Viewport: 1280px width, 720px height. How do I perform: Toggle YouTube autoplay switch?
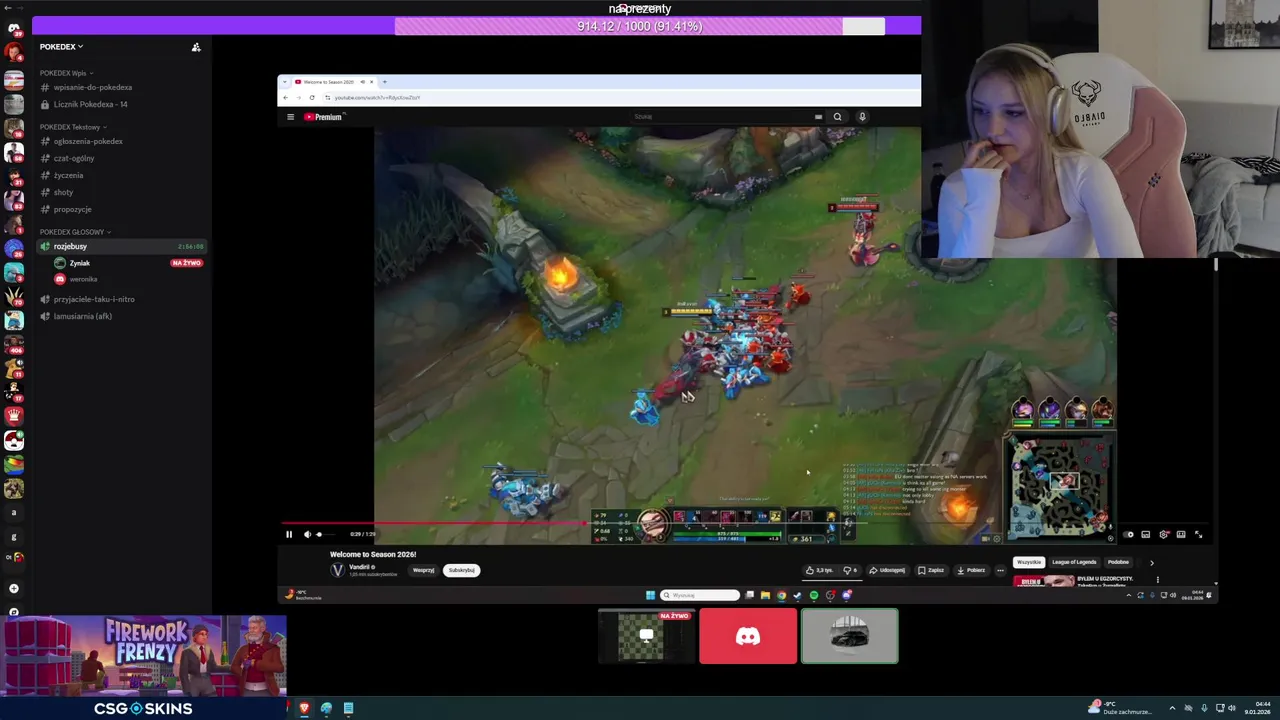click(1128, 534)
